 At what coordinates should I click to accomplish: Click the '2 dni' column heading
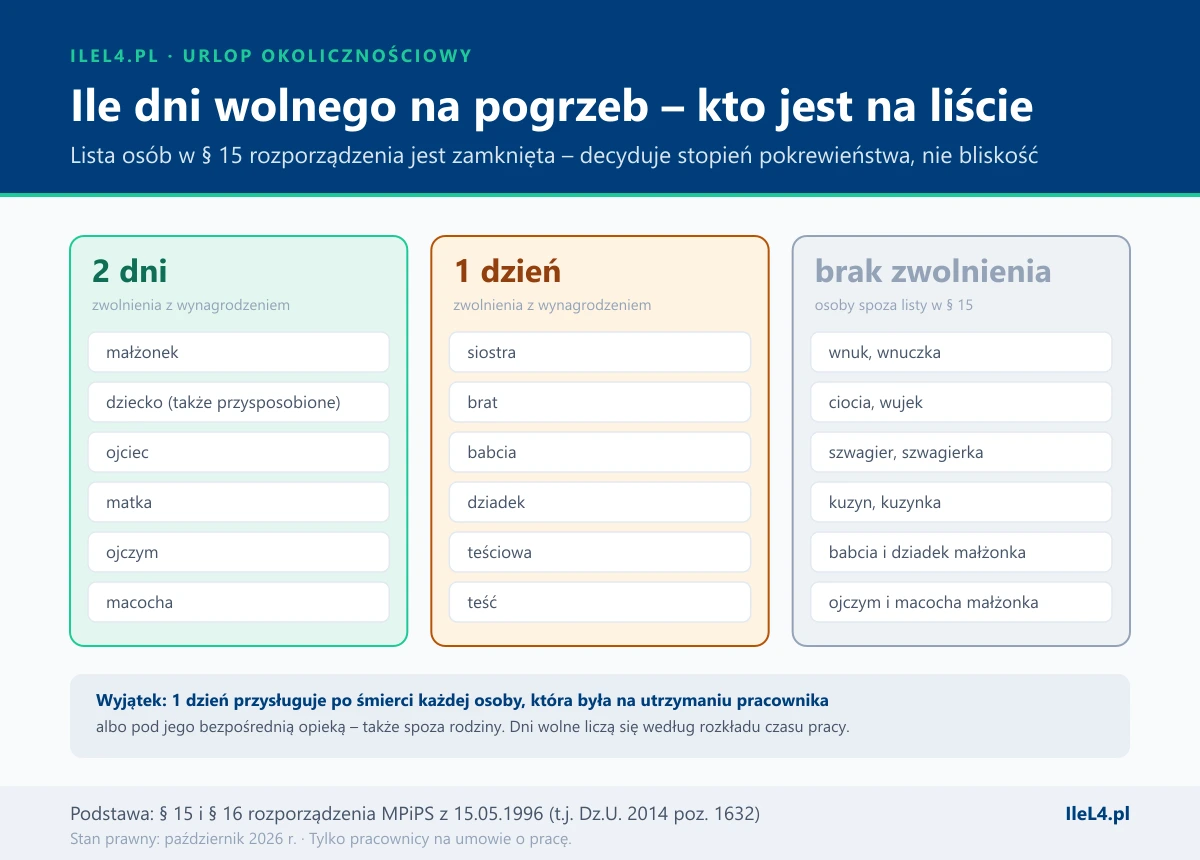click(129, 271)
